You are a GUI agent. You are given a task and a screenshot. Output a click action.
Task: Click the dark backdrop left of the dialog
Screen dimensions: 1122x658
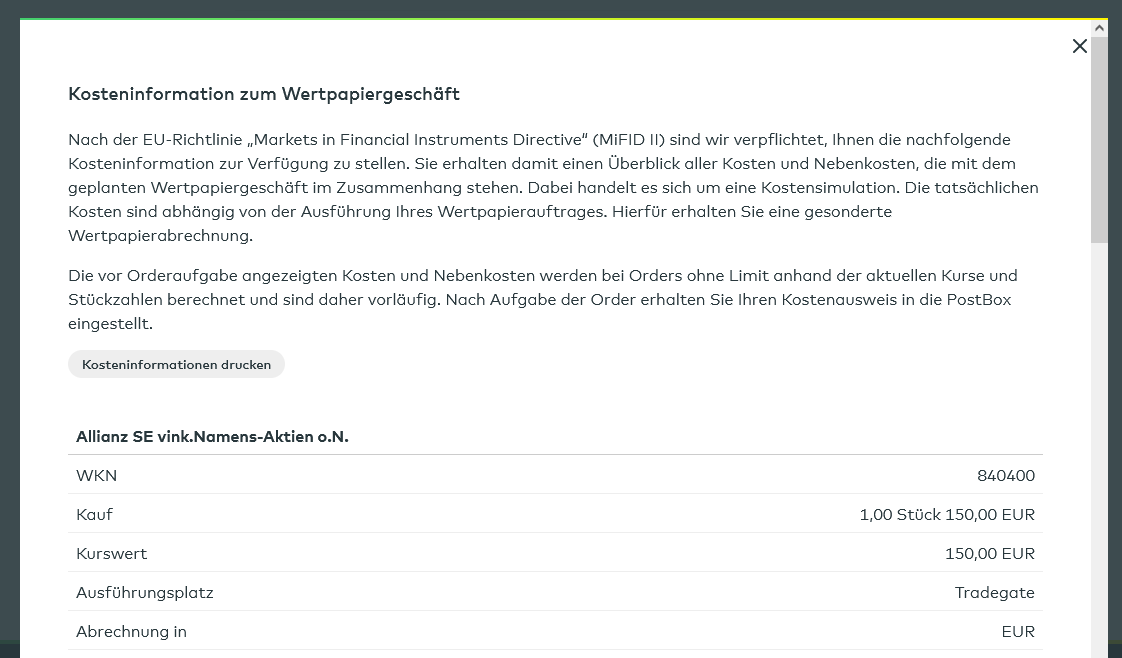coord(9,330)
